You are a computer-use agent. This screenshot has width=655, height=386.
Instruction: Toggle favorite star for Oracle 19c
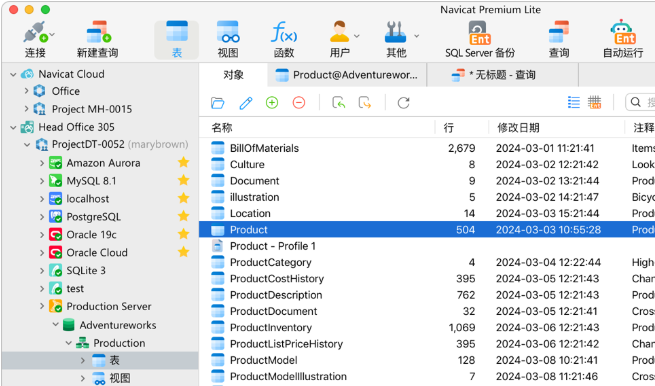click(x=183, y=234)
